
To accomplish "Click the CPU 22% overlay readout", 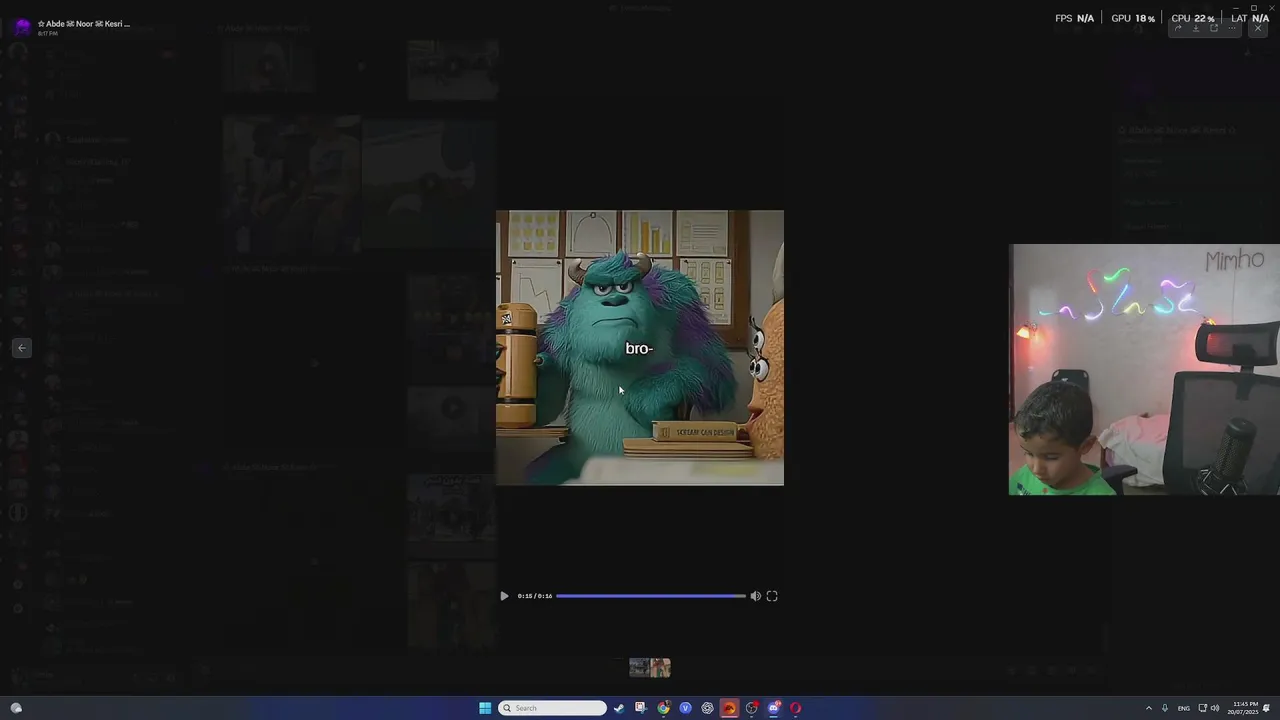I will click(1193, 18).
